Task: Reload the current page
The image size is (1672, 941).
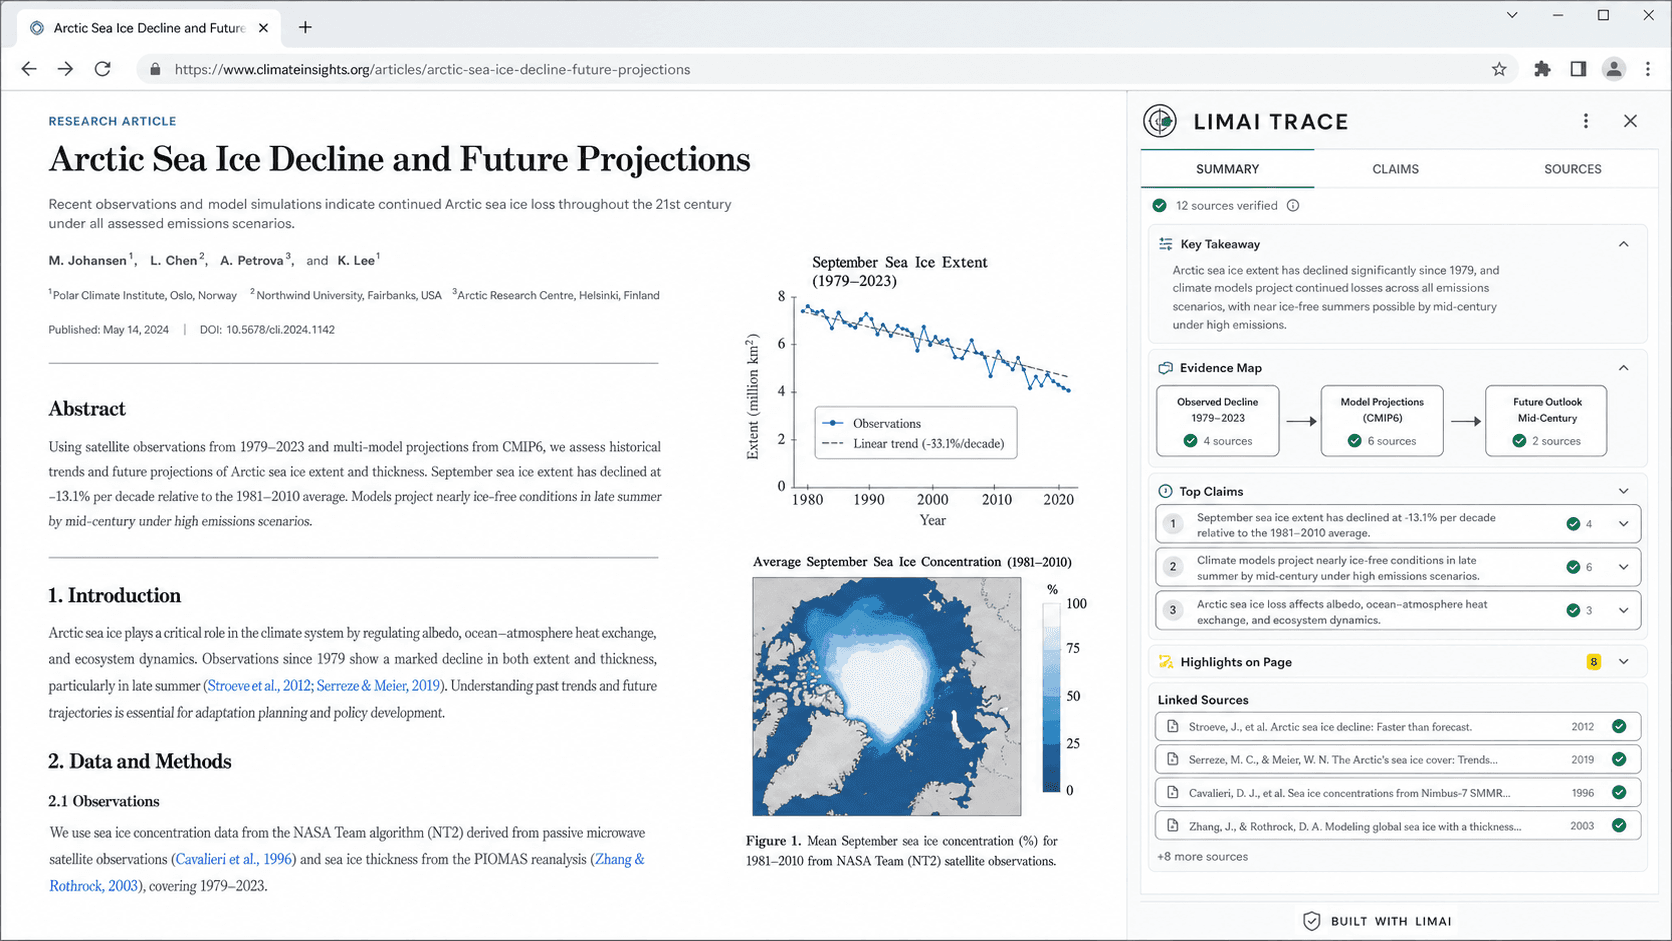Action: (102, 69)
